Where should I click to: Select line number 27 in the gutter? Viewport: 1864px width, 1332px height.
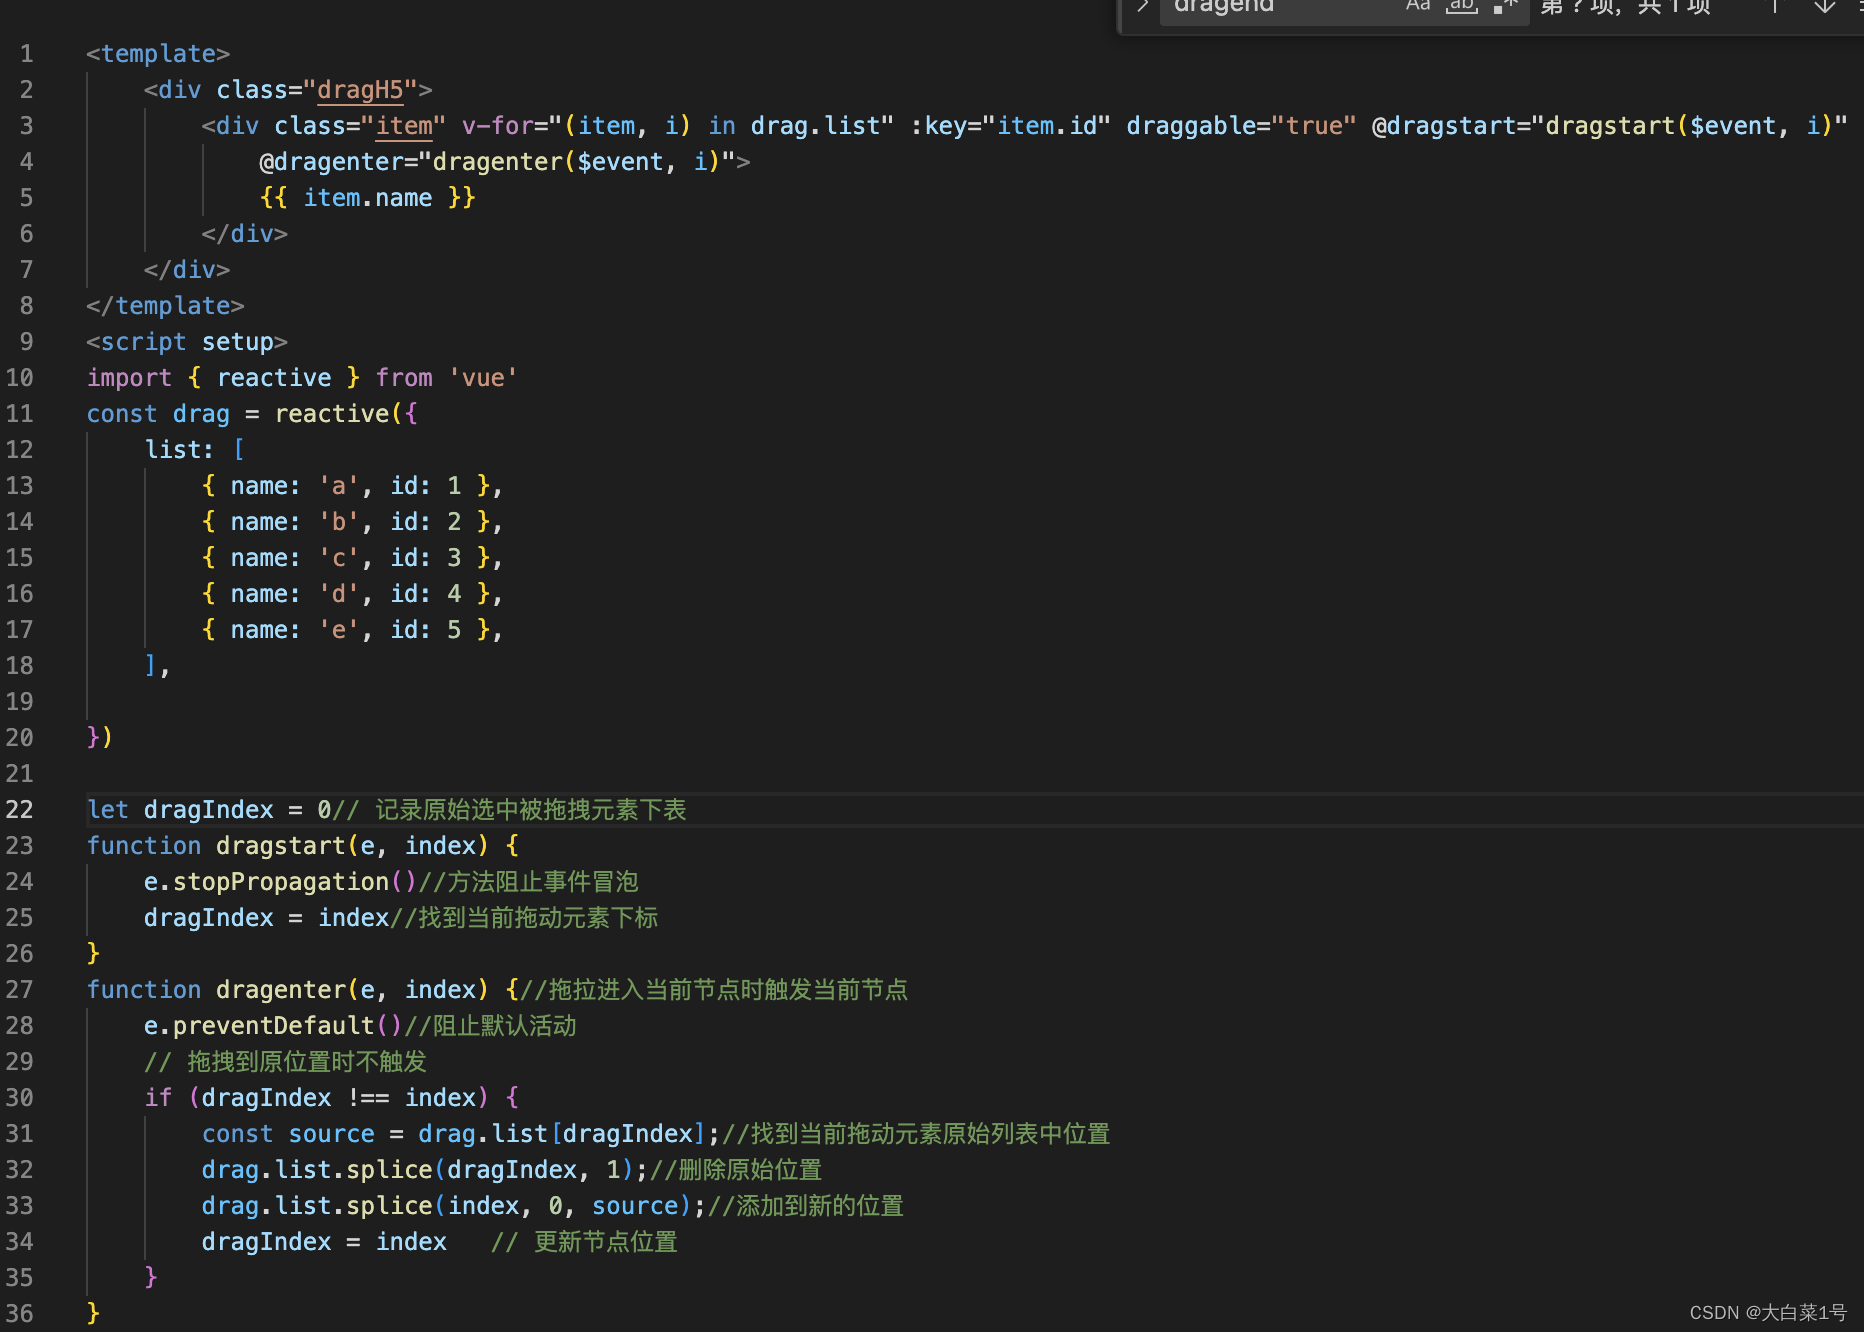tap(19, 989)
